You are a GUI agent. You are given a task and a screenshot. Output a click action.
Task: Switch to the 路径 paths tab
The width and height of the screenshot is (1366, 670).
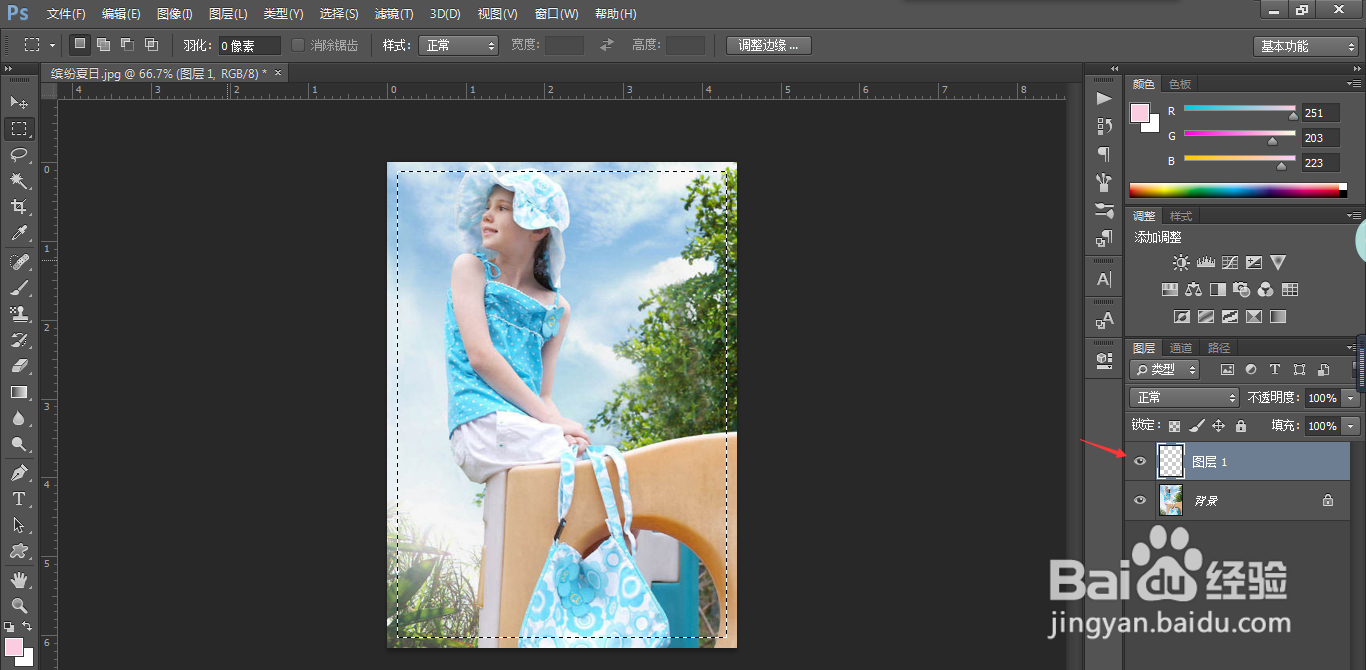[x=1219, y=348]
